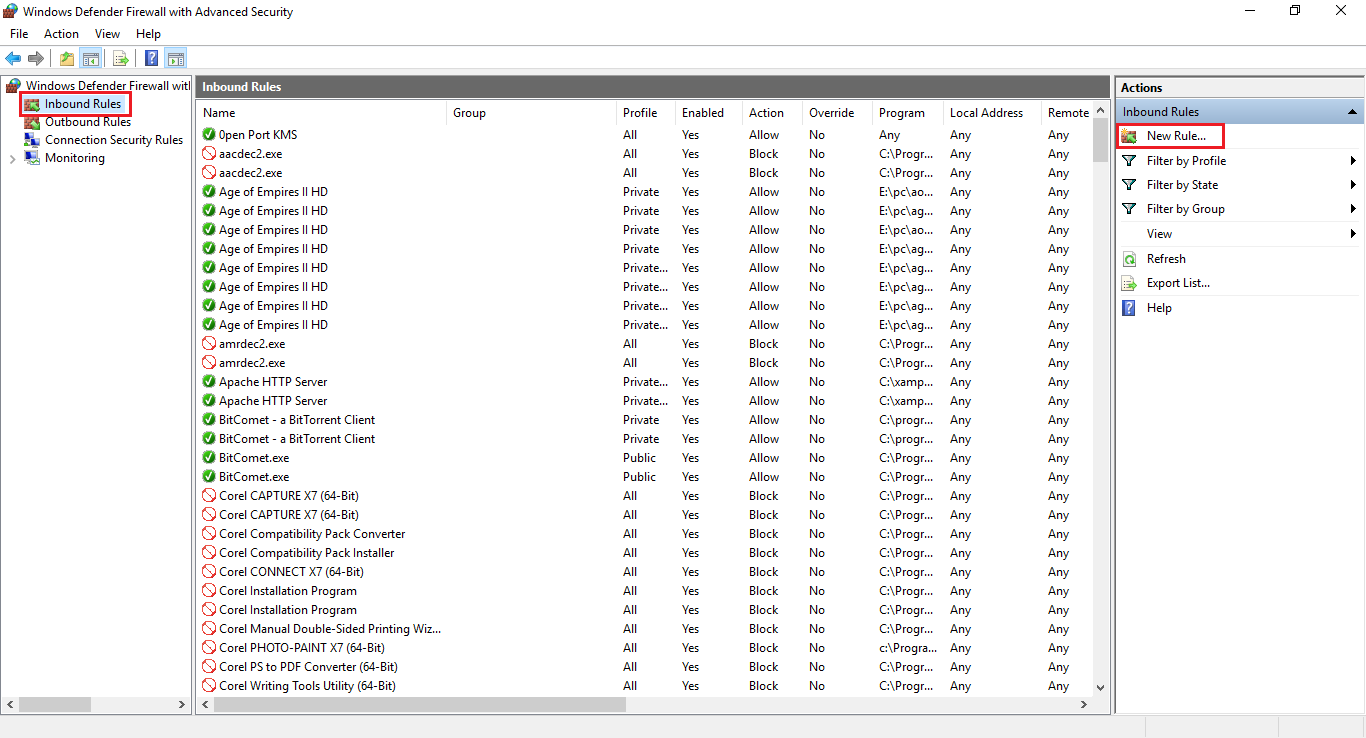Open the File menu

(19, 34)
